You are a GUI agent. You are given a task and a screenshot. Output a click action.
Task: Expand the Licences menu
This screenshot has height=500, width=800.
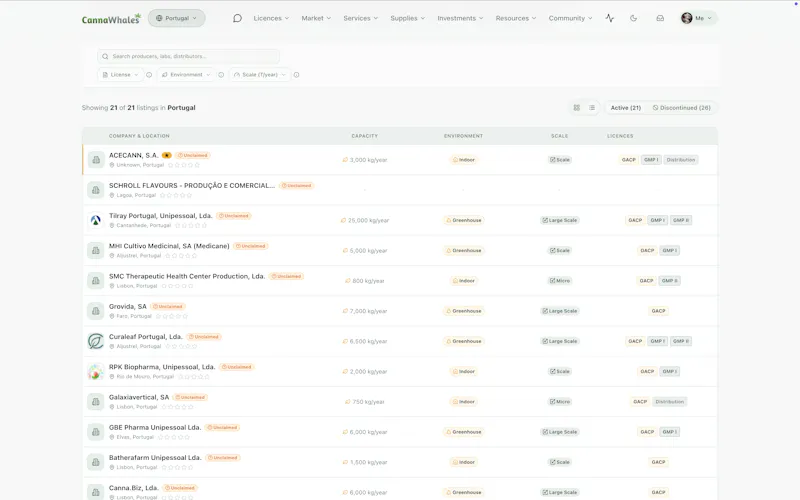click(271, 18)
